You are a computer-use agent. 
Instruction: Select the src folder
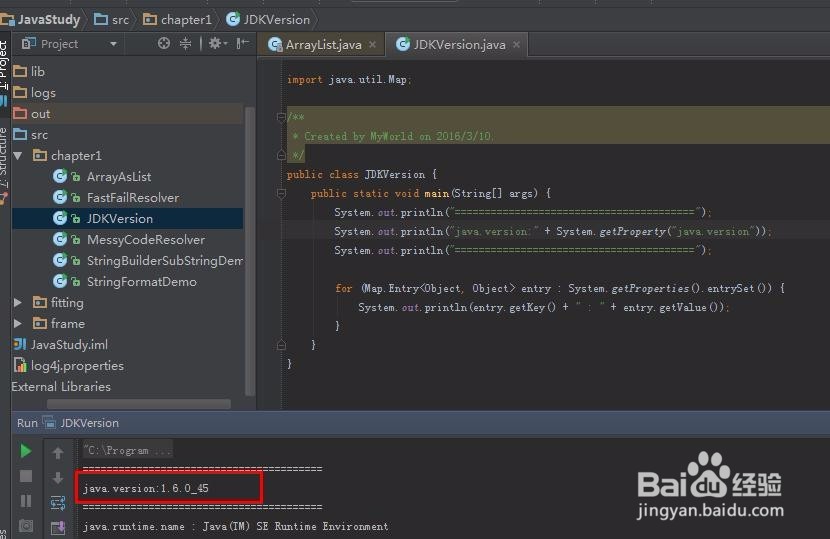pos(30,134)
